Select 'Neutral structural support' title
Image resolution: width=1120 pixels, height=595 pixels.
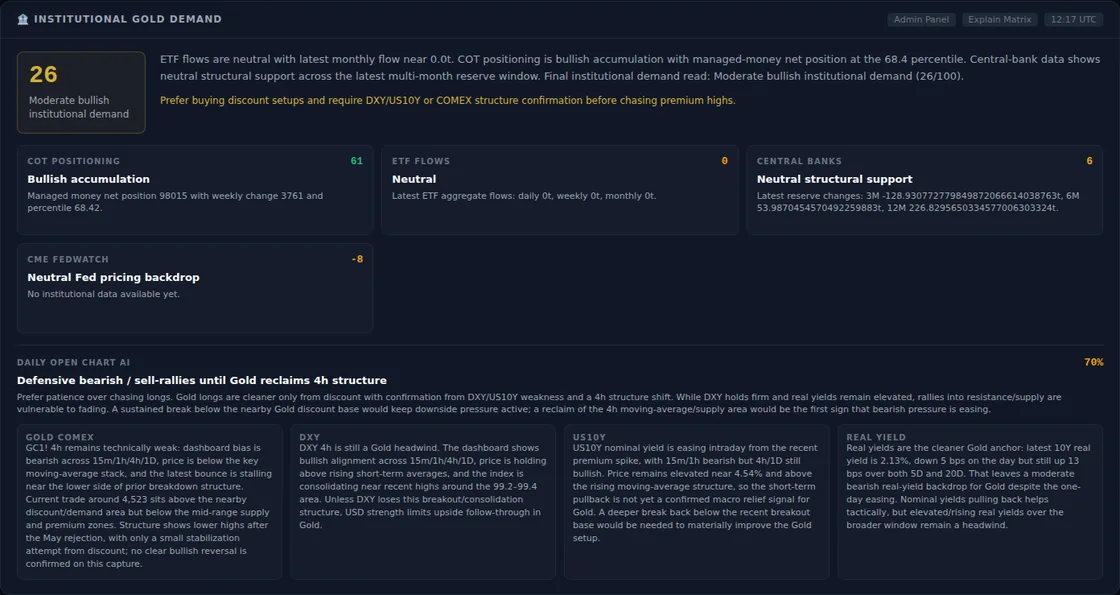pos(834,179)
